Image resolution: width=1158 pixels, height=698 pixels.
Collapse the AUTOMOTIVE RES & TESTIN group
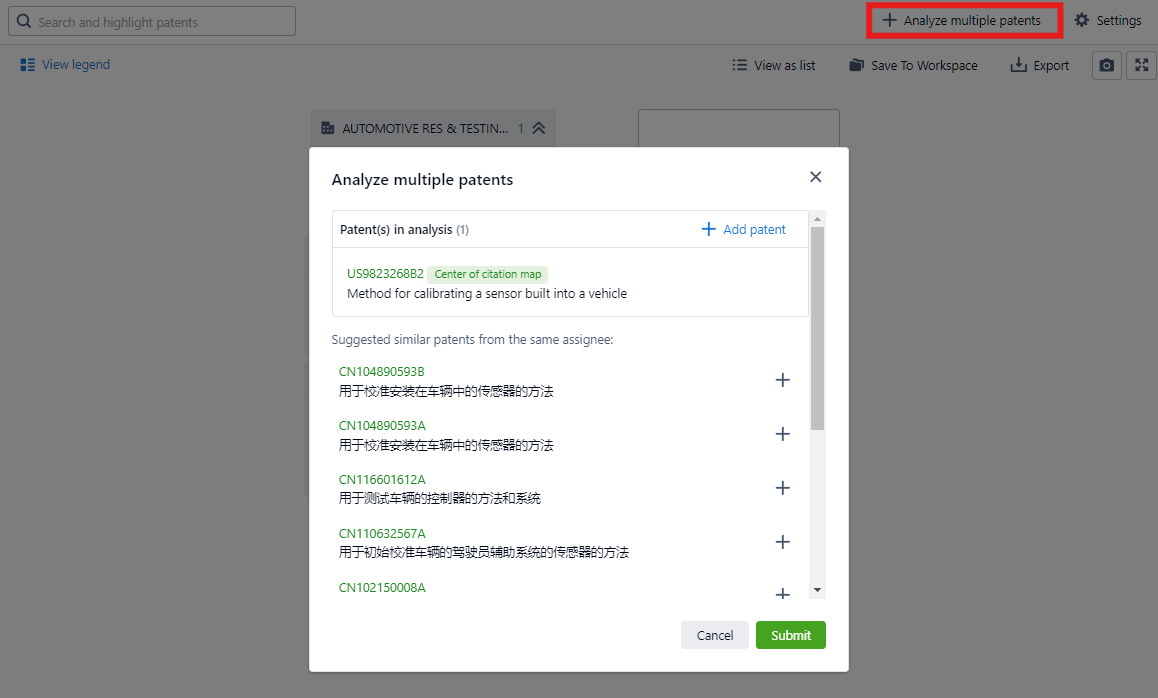pyautogui.click(x=538, y=128)
